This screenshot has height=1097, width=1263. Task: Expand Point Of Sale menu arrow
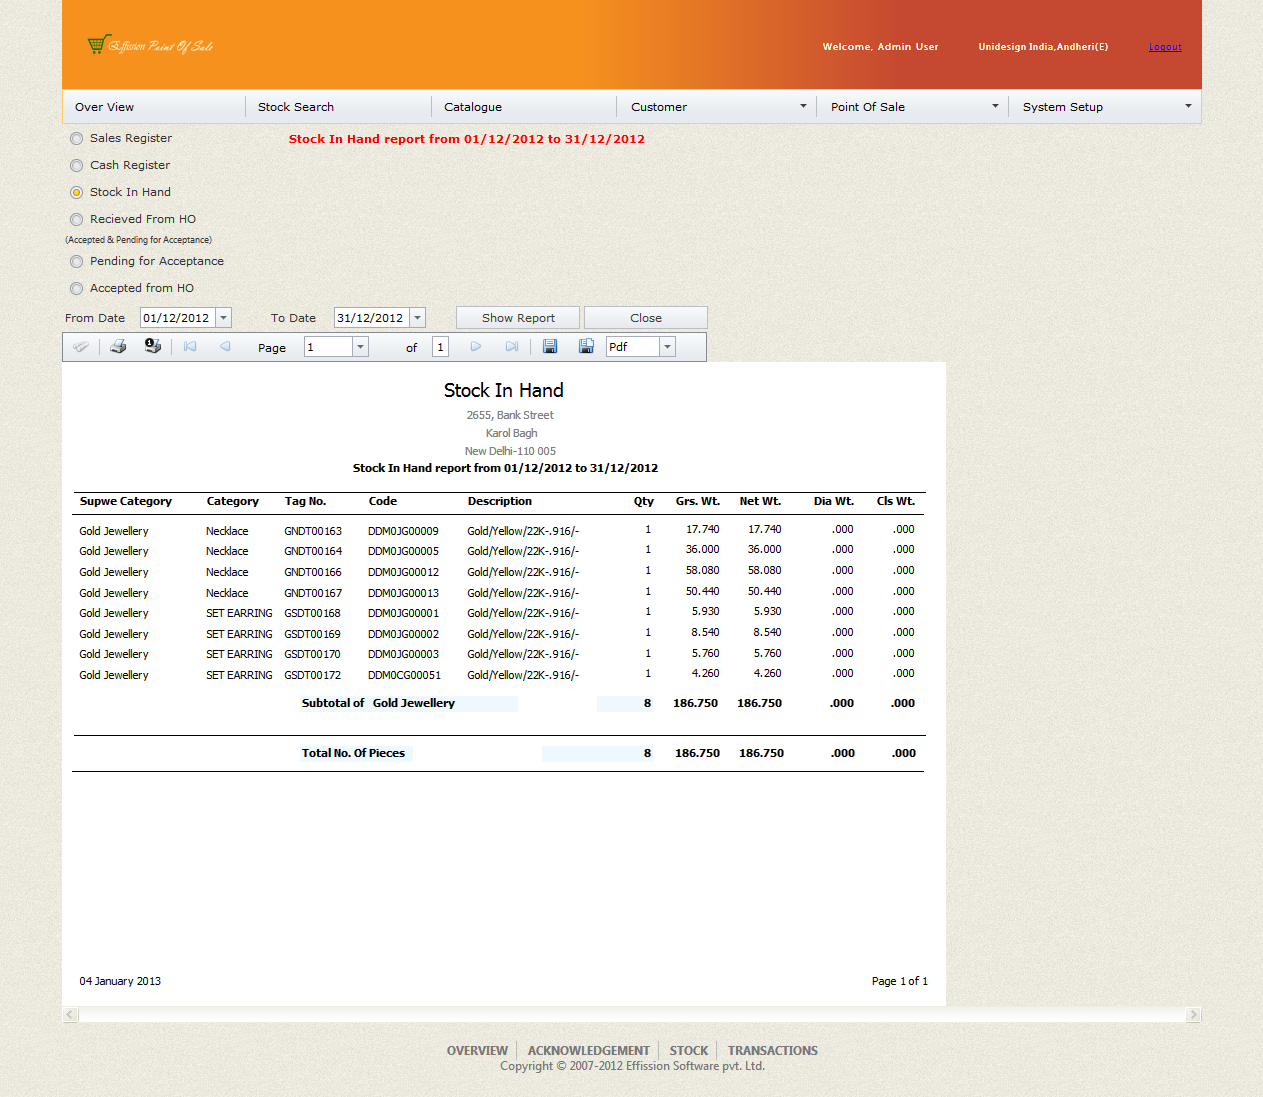995,106
